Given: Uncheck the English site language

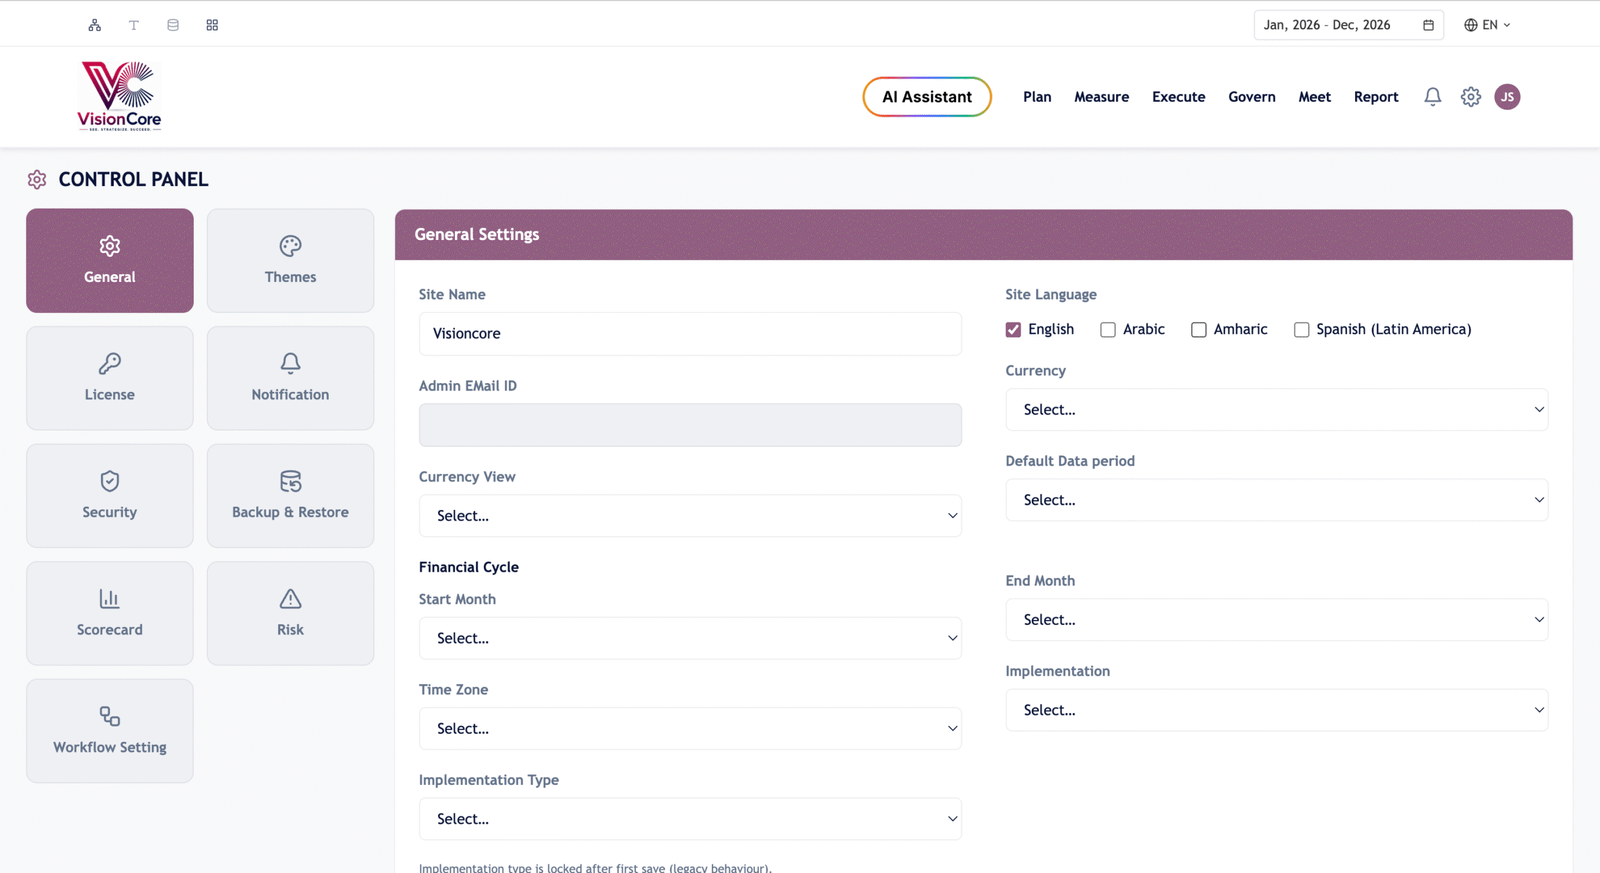Looking at the screenshot, I should coord(1013,330).
